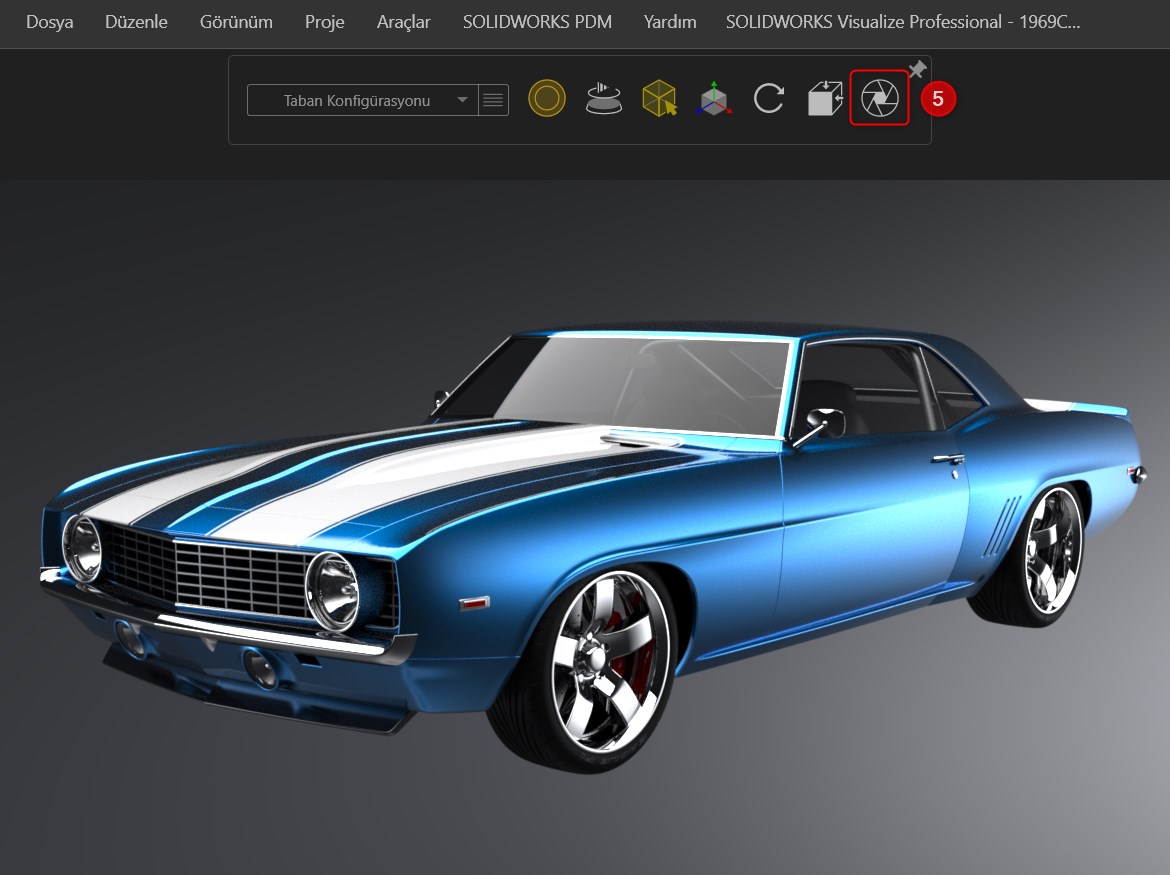Click the import cube icon

[824, 99]
